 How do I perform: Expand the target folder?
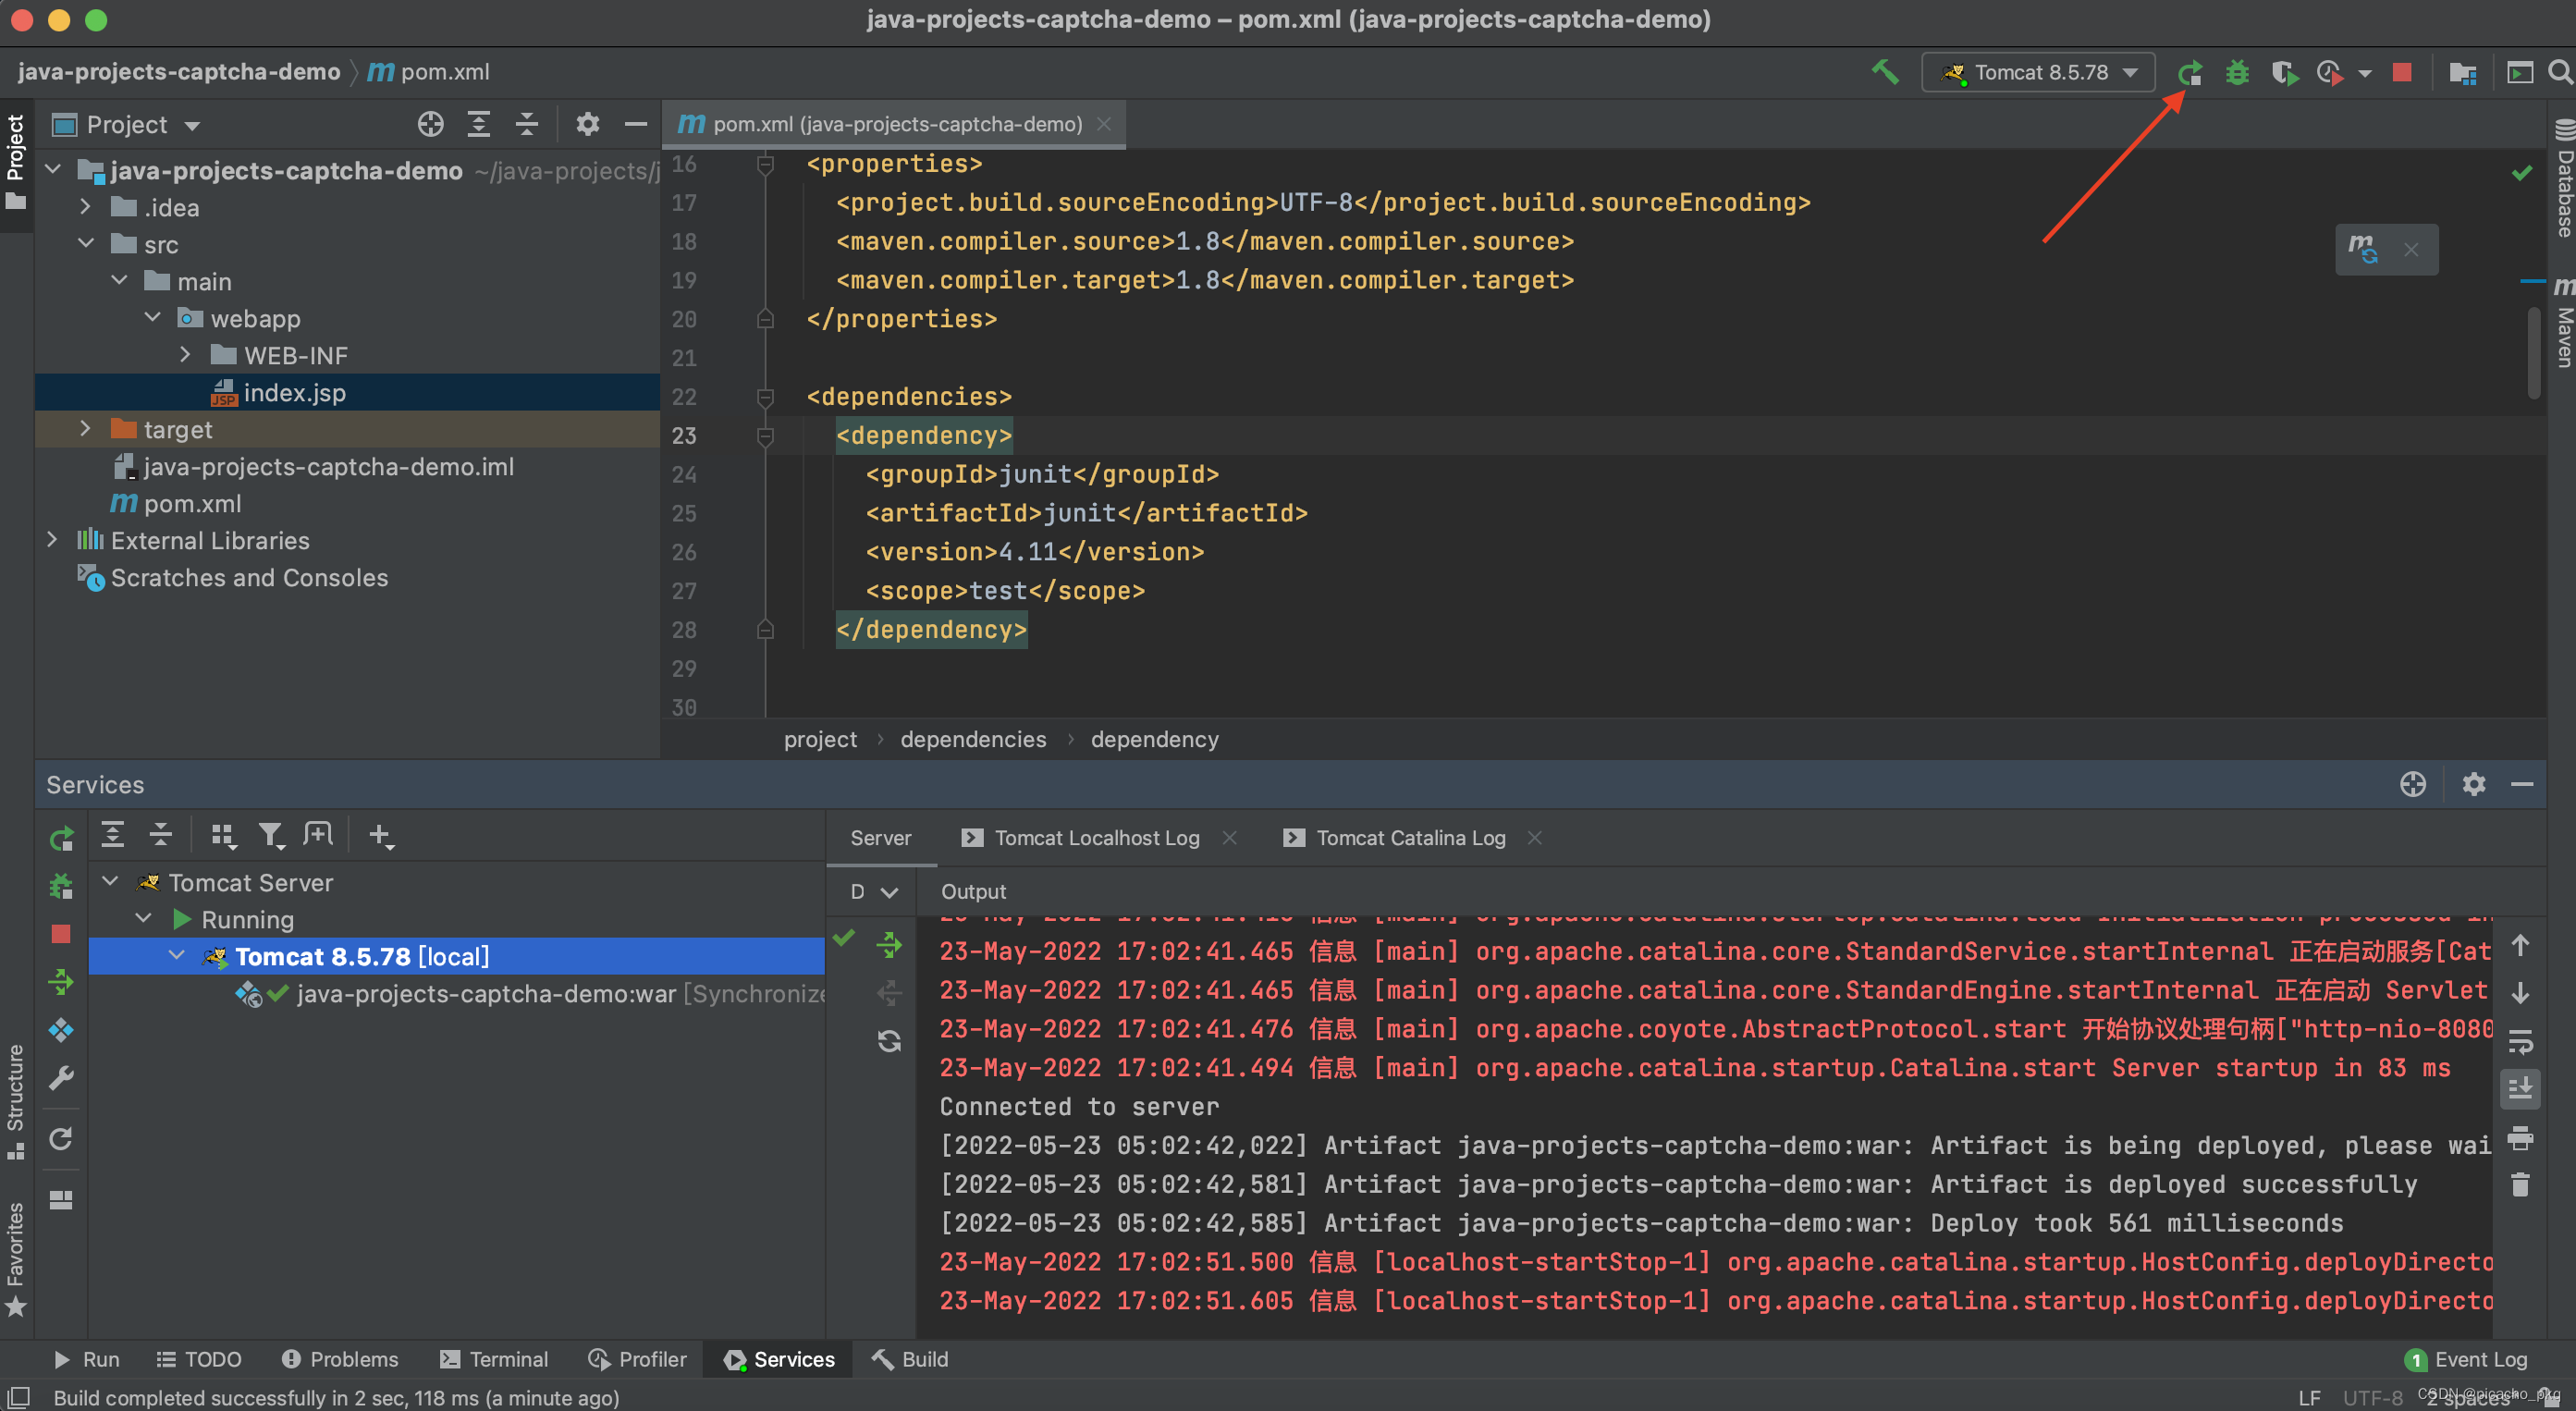pyautogui.click(x=86, y=429)
